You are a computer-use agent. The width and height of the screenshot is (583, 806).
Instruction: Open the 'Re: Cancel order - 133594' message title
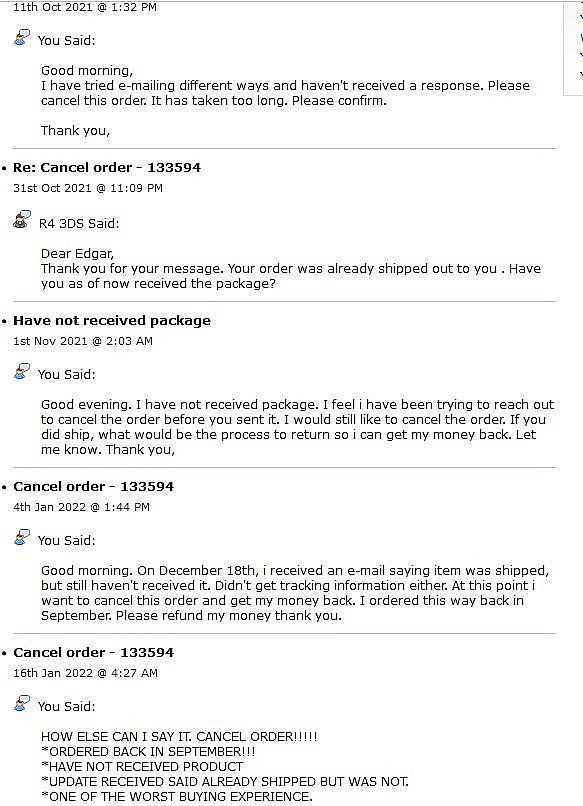tap(107, 168)
